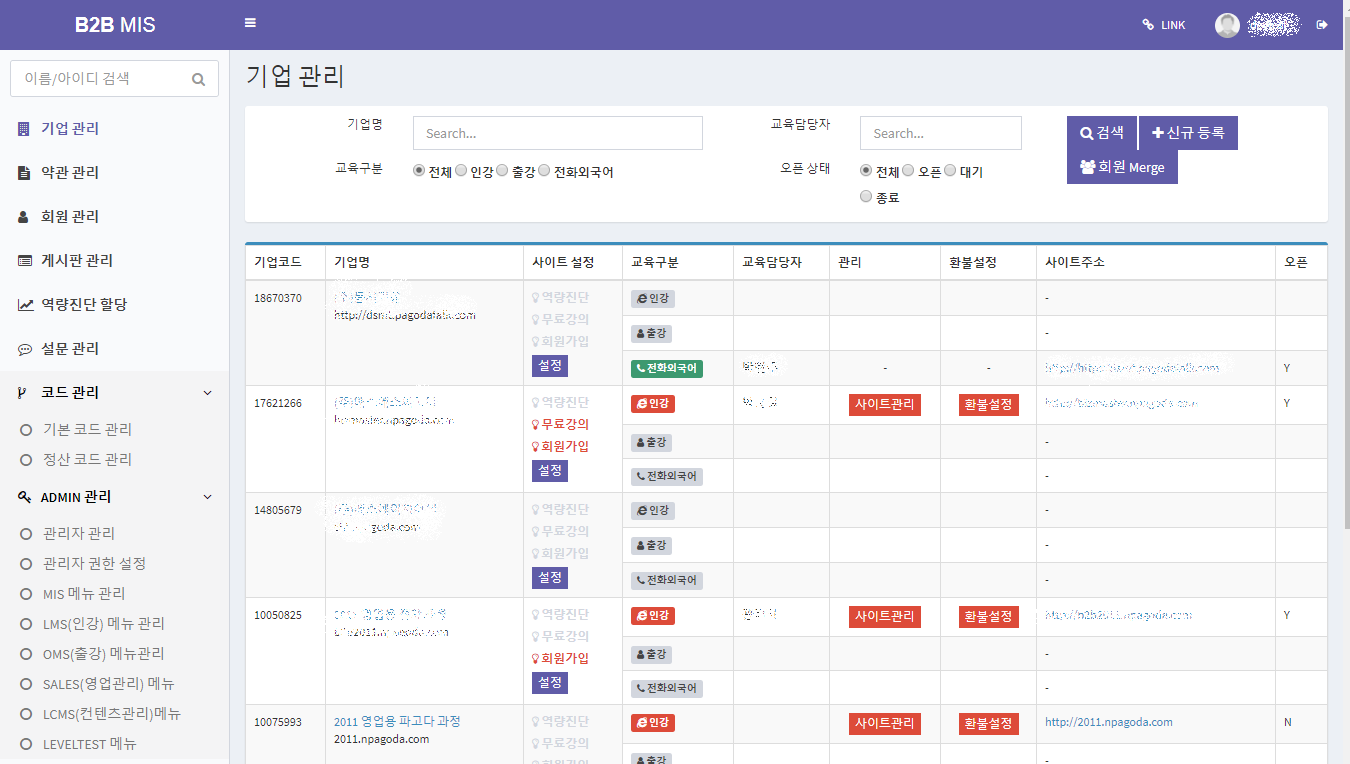Click the speech bubble icon beside 설문 관리
The height and width of the screenshot is (764, 1350).
[25, 349]
